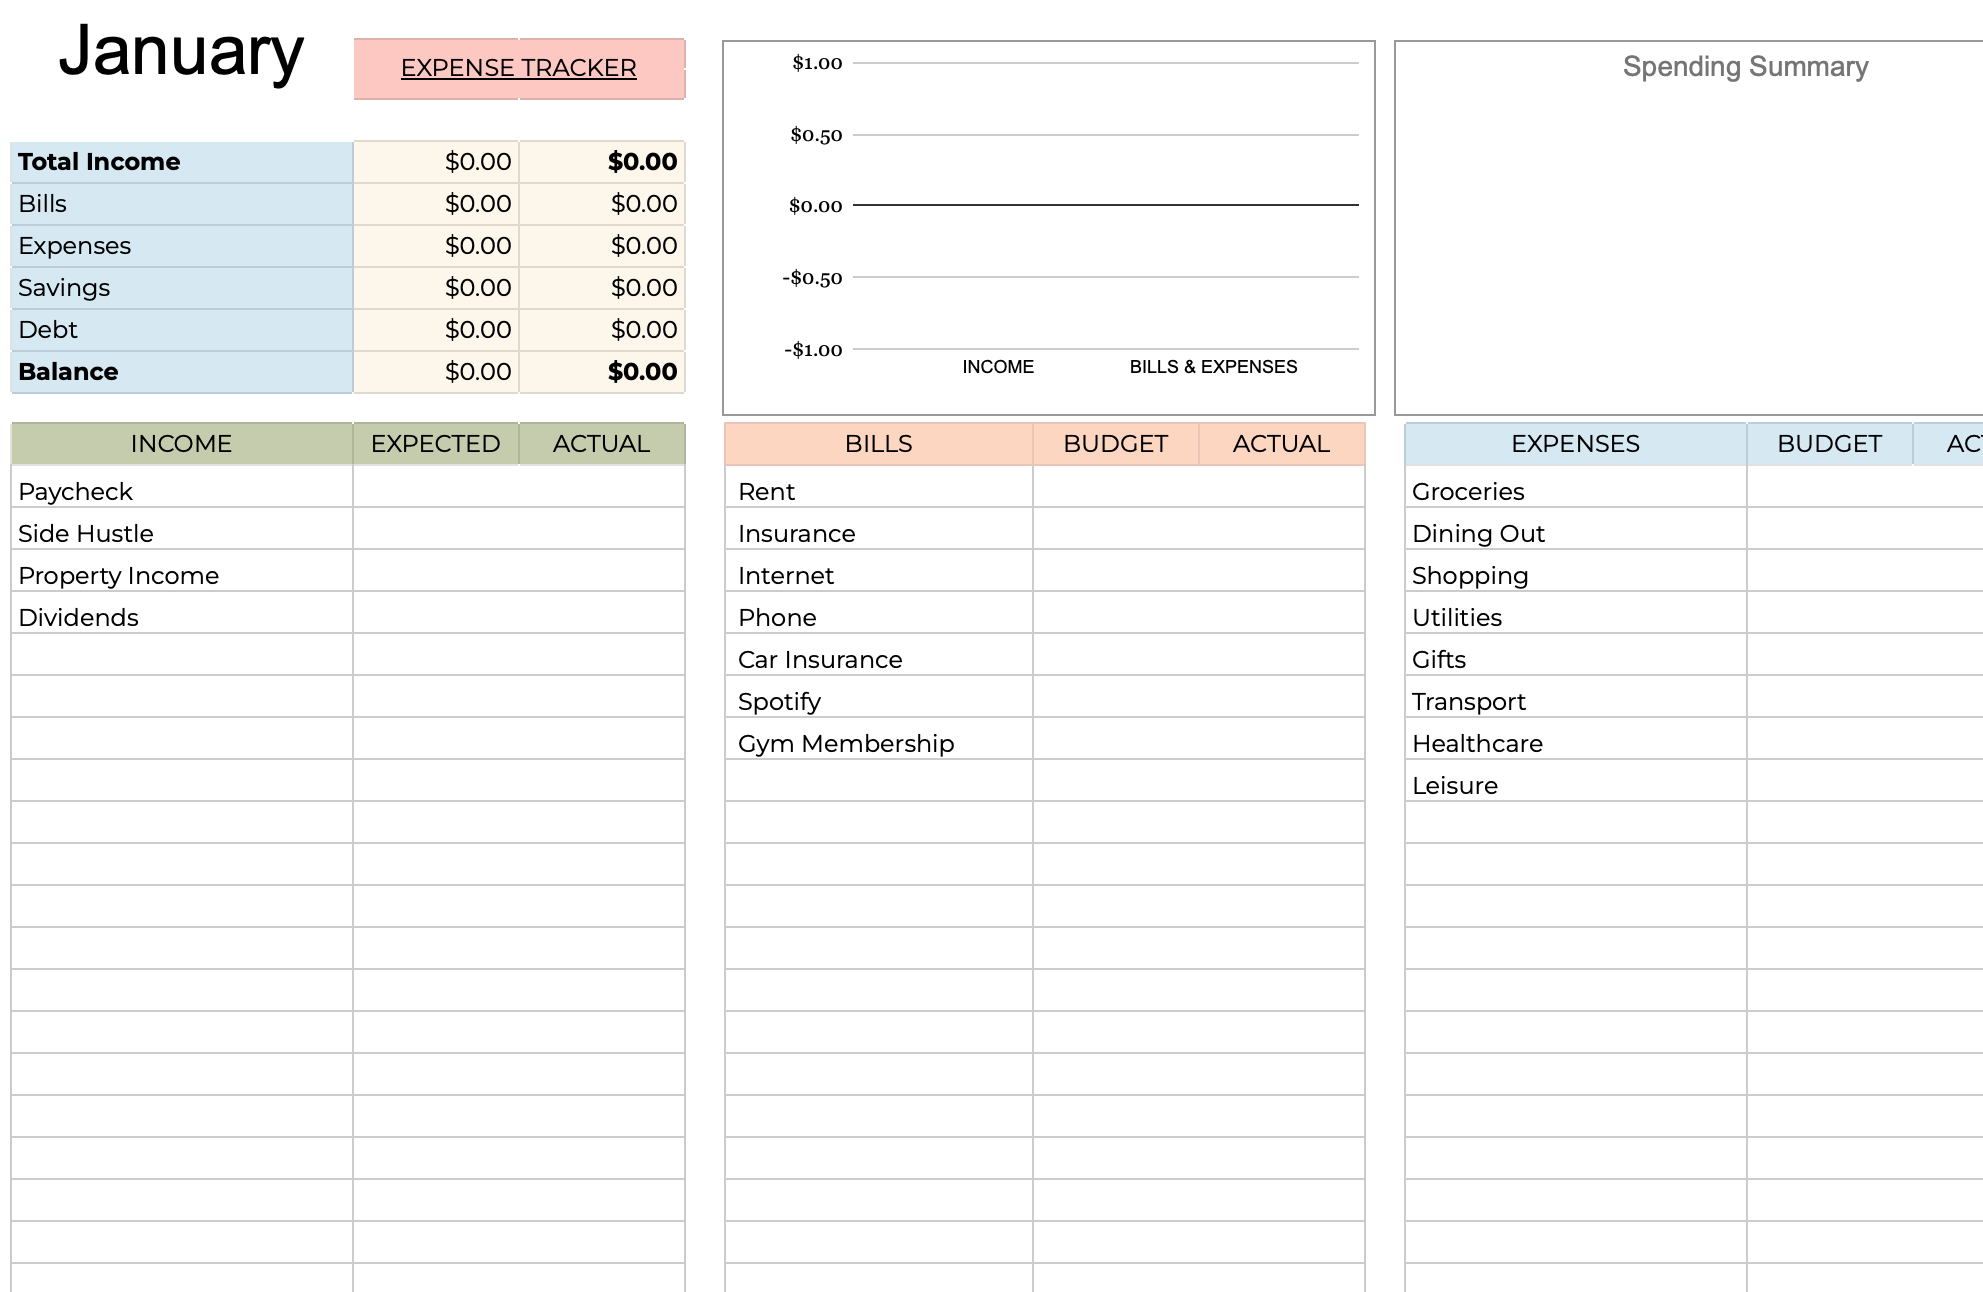
Task: Select the Paycheck income row
Action: [75, 491]
